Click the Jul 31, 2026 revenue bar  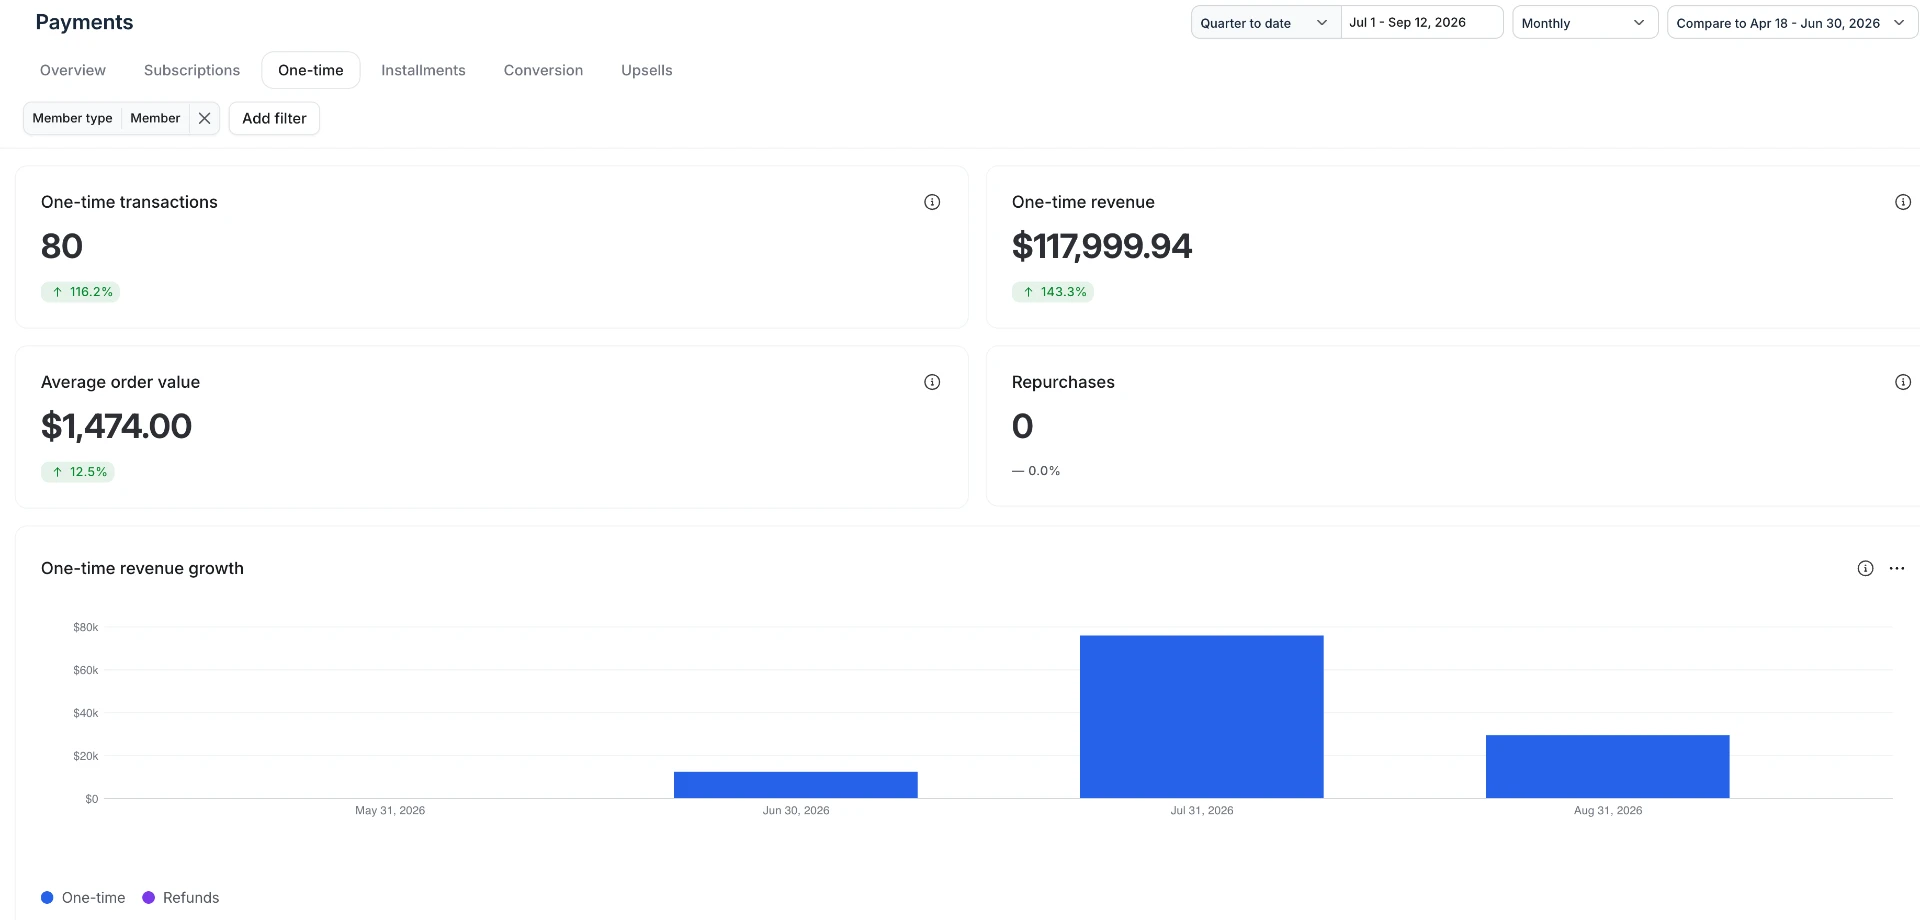pyautogui.click(x=1202, y=717)
